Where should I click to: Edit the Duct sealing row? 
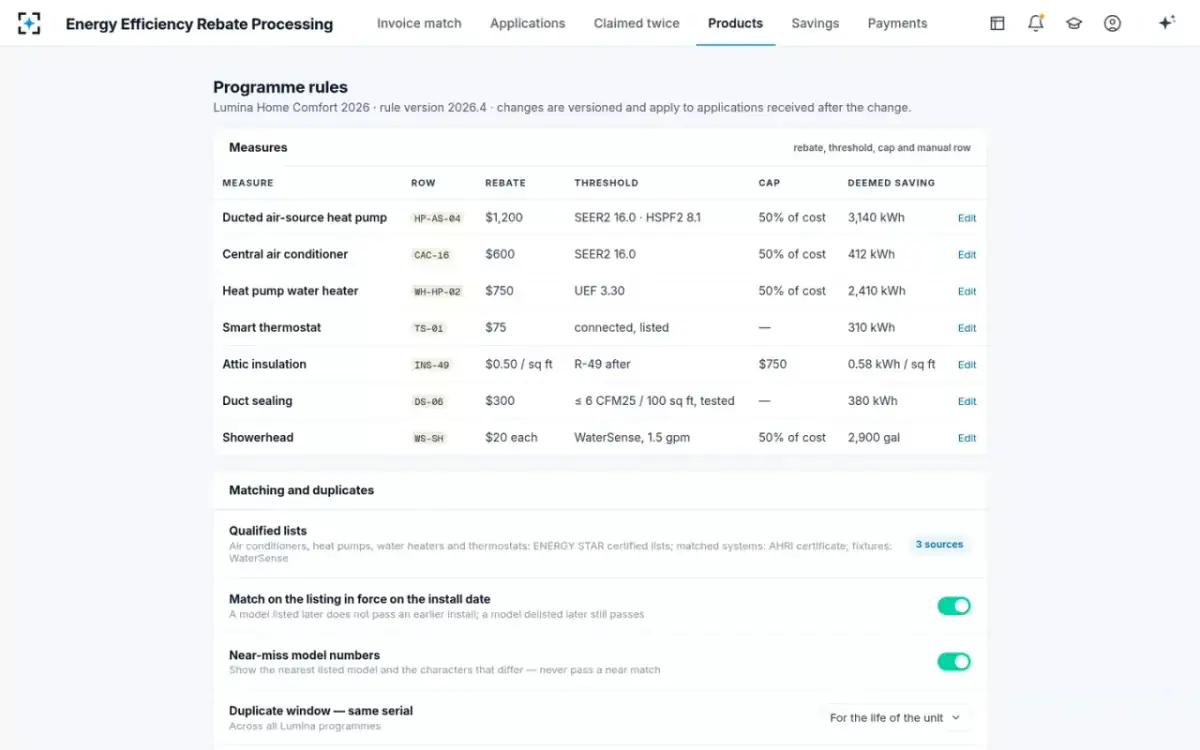(967, 401)
